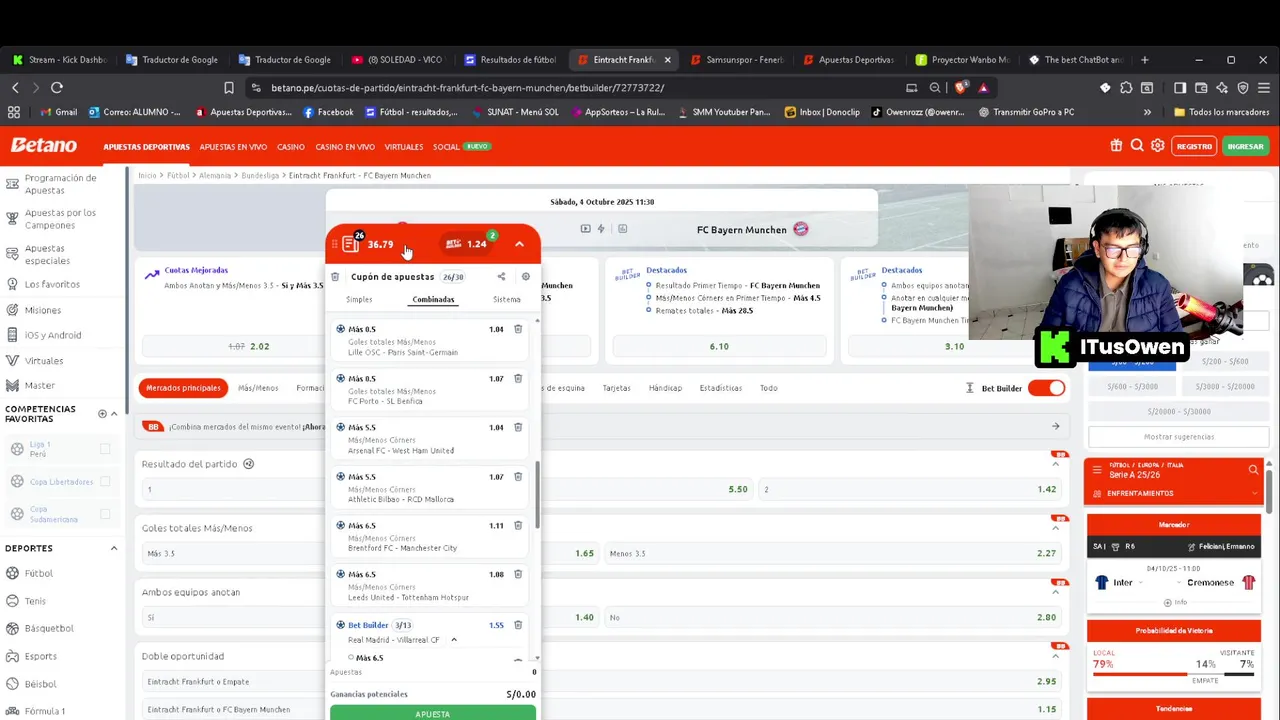Remove the FC Porto - SL Benfica selection
Viewport: 1280px width, 720px height.
tap(518, 379)
